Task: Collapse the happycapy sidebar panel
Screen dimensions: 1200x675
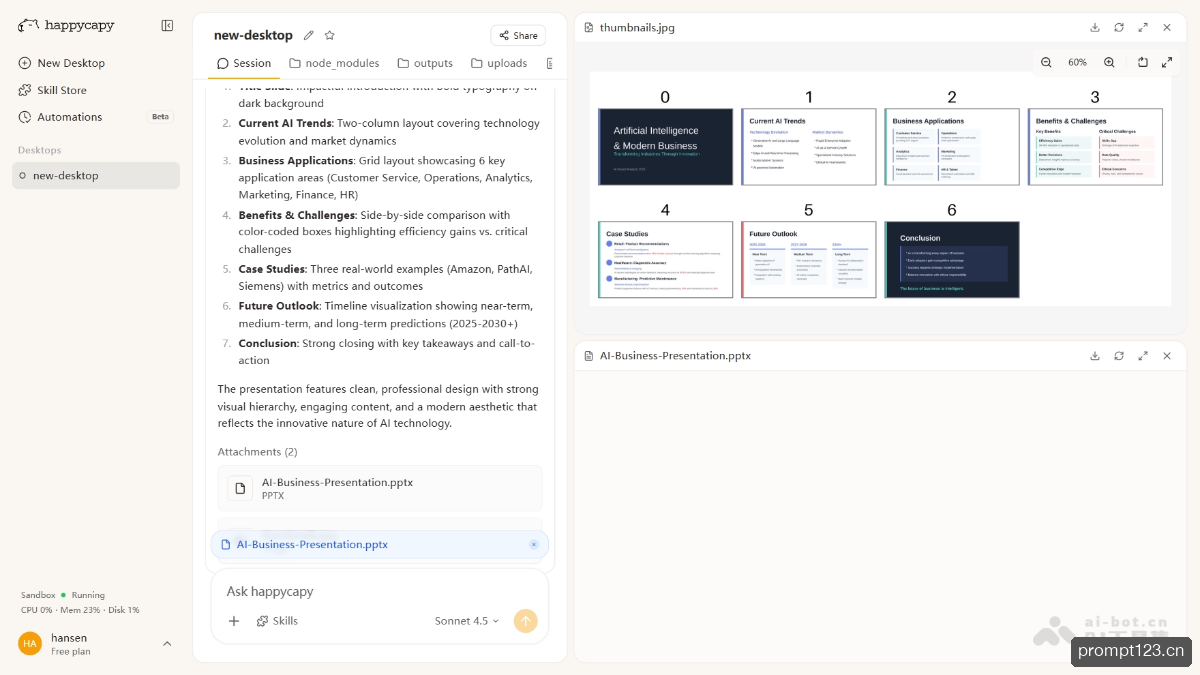Action: pos(167,26)
